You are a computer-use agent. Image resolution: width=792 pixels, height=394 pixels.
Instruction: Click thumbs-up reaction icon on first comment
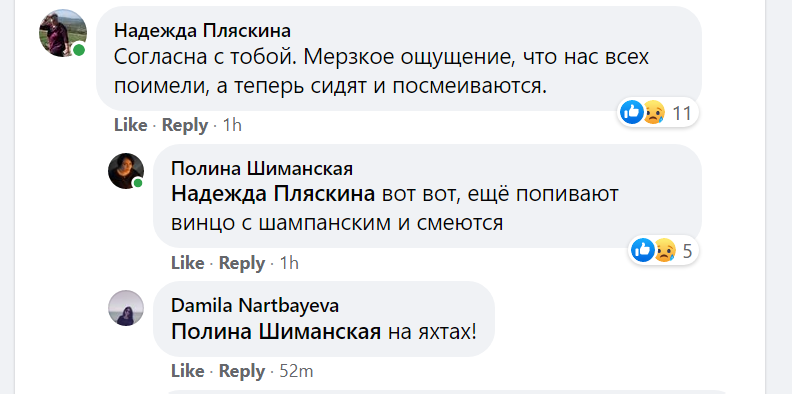(632, 112)
